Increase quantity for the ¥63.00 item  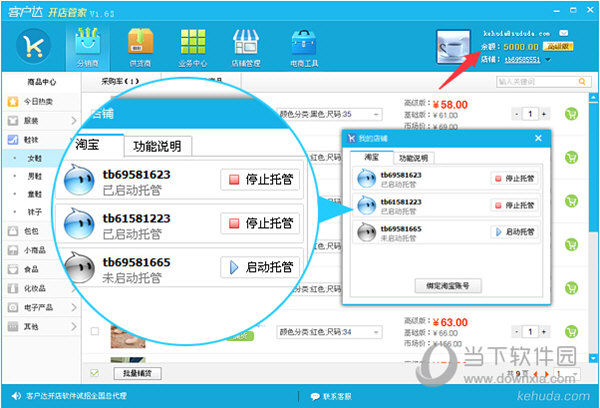pyautogui.click(x=544, y=331)
